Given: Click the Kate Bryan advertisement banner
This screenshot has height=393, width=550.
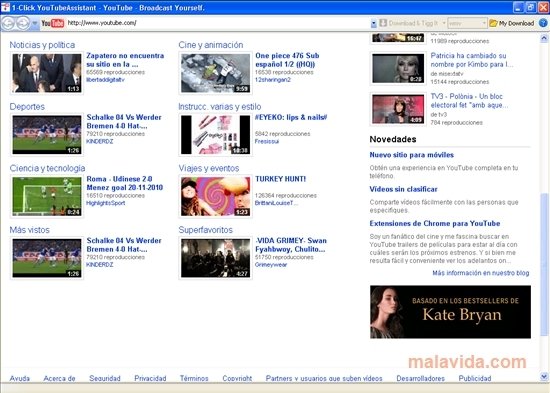Looking at the screenshot, I should click(450, 312).
